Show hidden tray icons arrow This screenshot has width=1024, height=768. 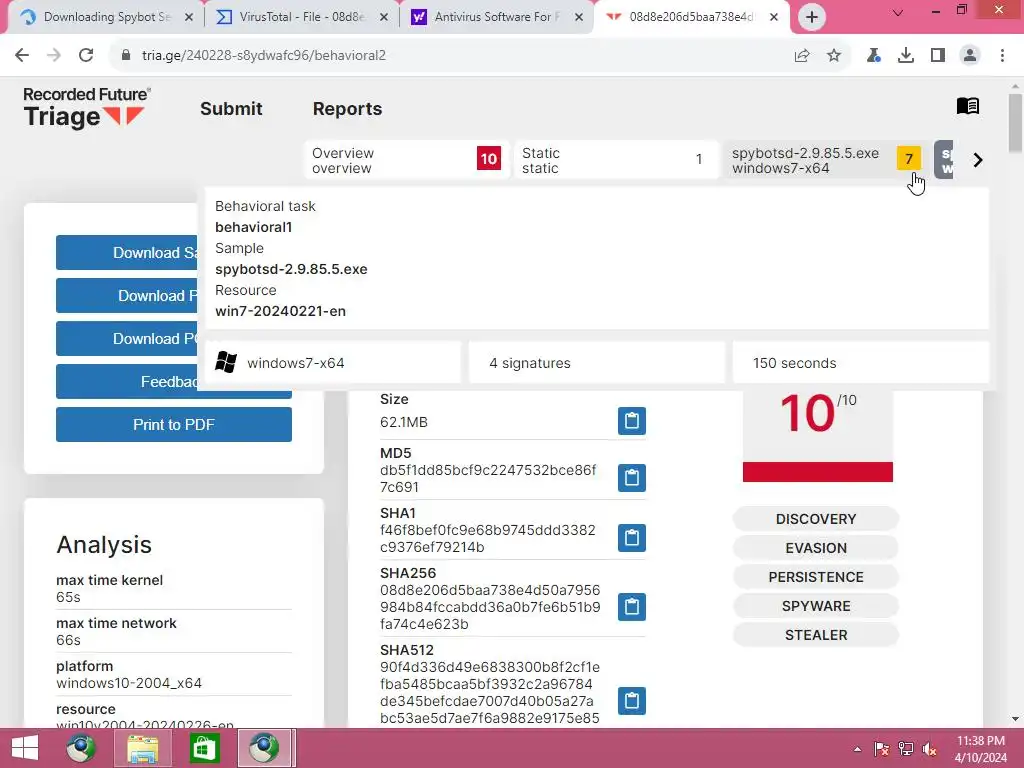[857, 749]
